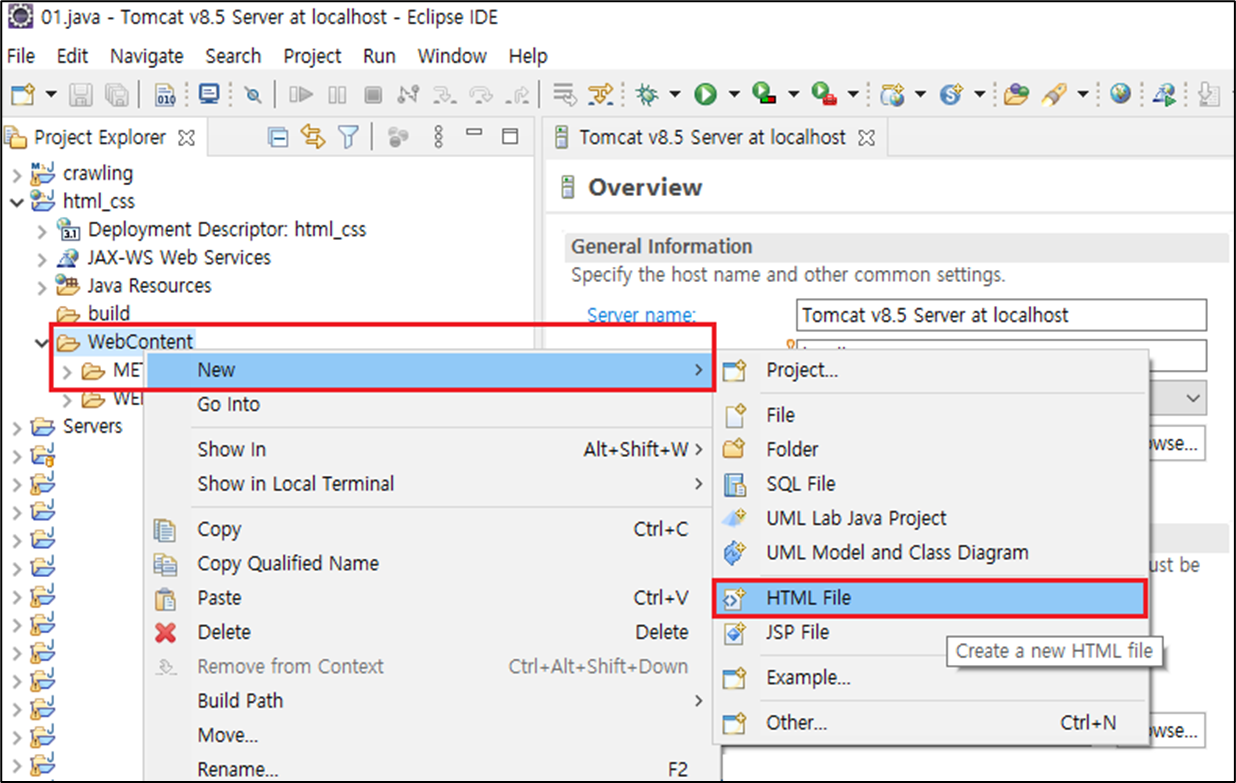This screenshot has width=1236, height=783.
Task: Click the Open Console monitor toolbar icon
Action: 209,94
